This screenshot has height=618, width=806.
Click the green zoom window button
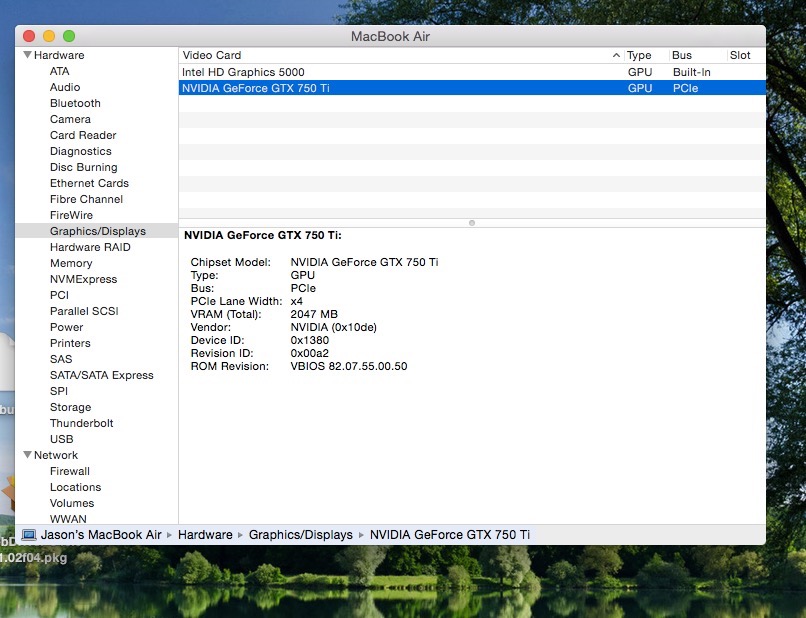69,36
